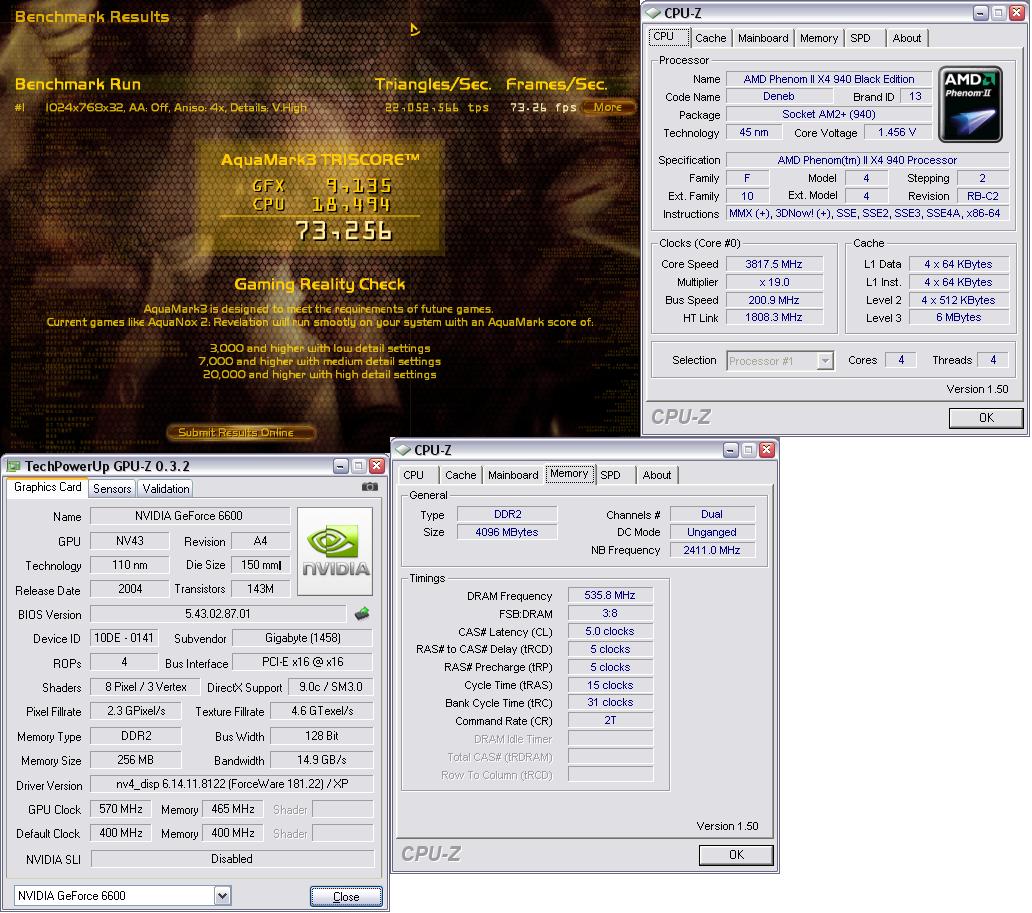This screenshot has width=1032, height=913.
Task: Click the DRAM Frequency 535.8 MHz value
Action: [609, 595]
